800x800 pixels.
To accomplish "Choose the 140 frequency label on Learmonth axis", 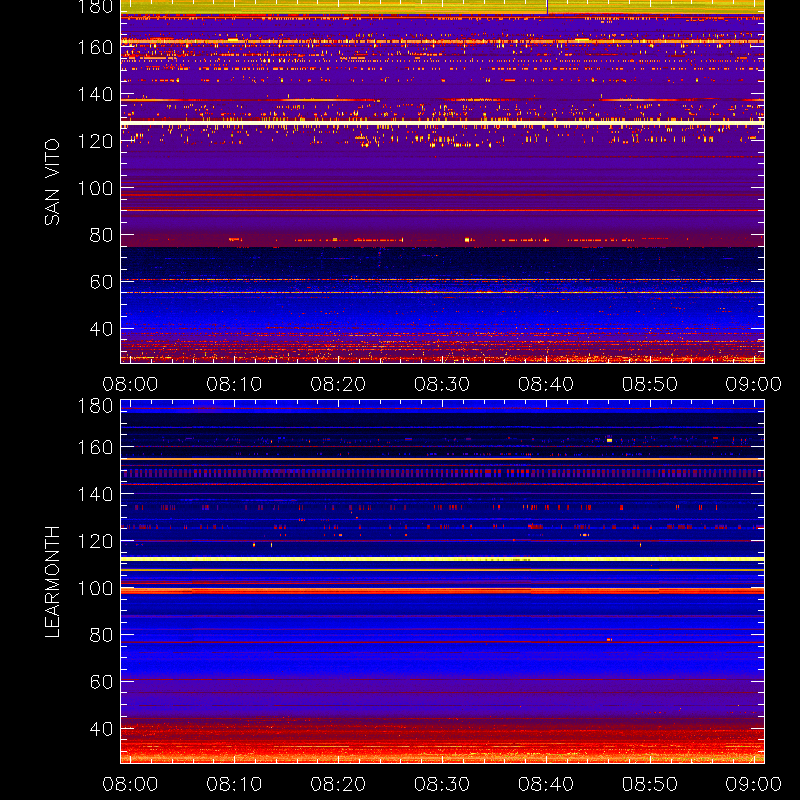I will (95, 494).
